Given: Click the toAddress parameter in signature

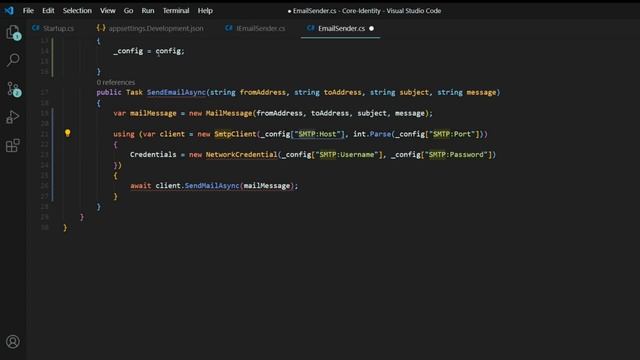Looking at the screenshot, I should (342, 92).
